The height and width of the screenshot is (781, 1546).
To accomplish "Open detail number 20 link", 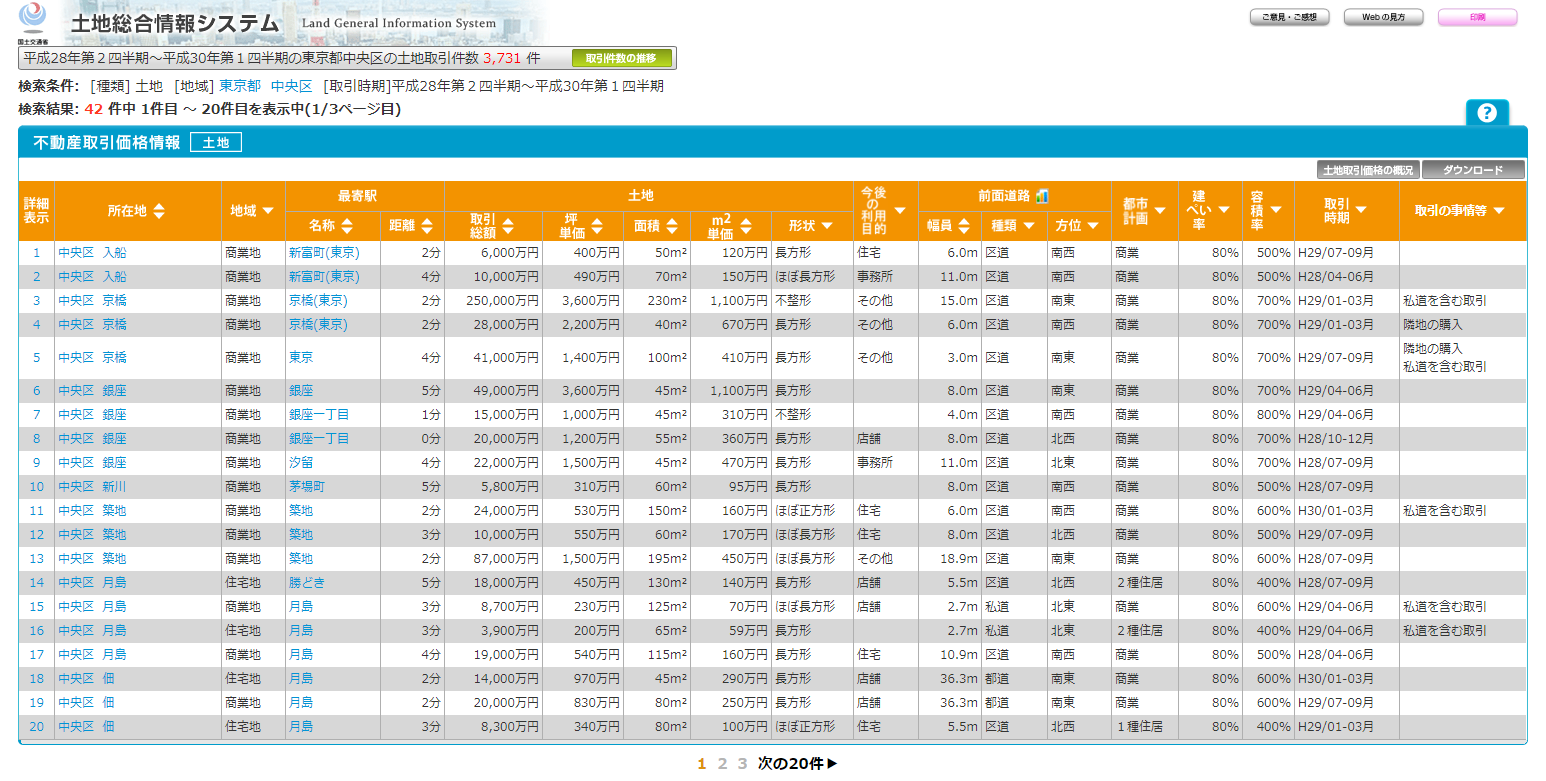I will tap(37, 727).
